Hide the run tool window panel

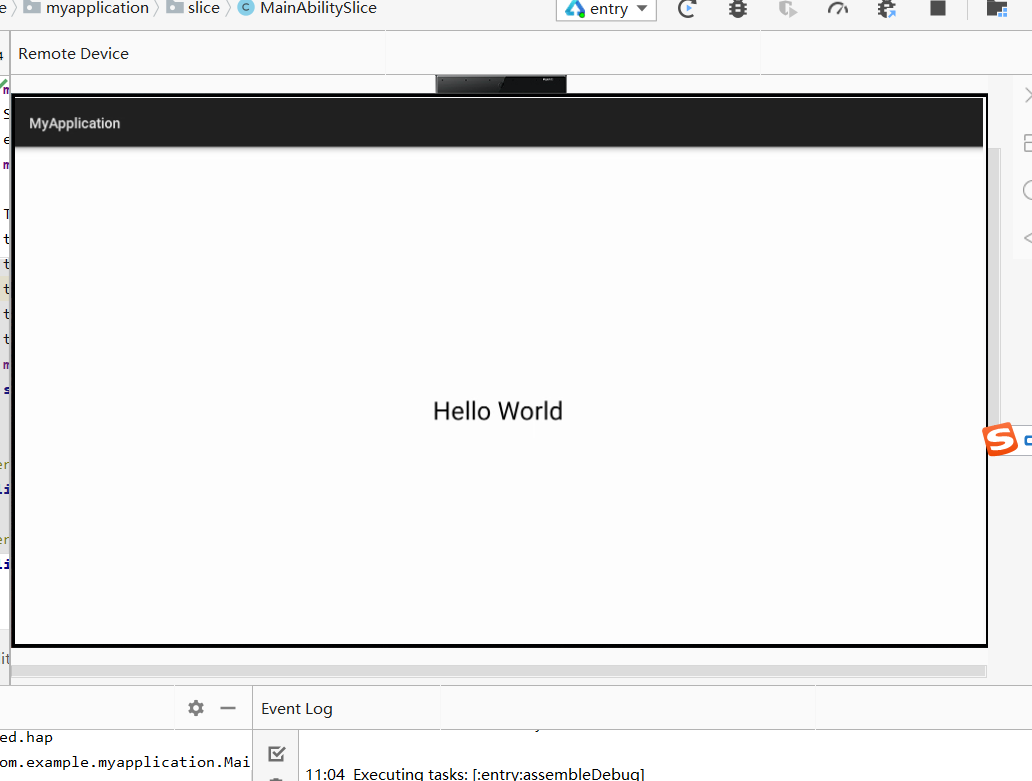228,707
